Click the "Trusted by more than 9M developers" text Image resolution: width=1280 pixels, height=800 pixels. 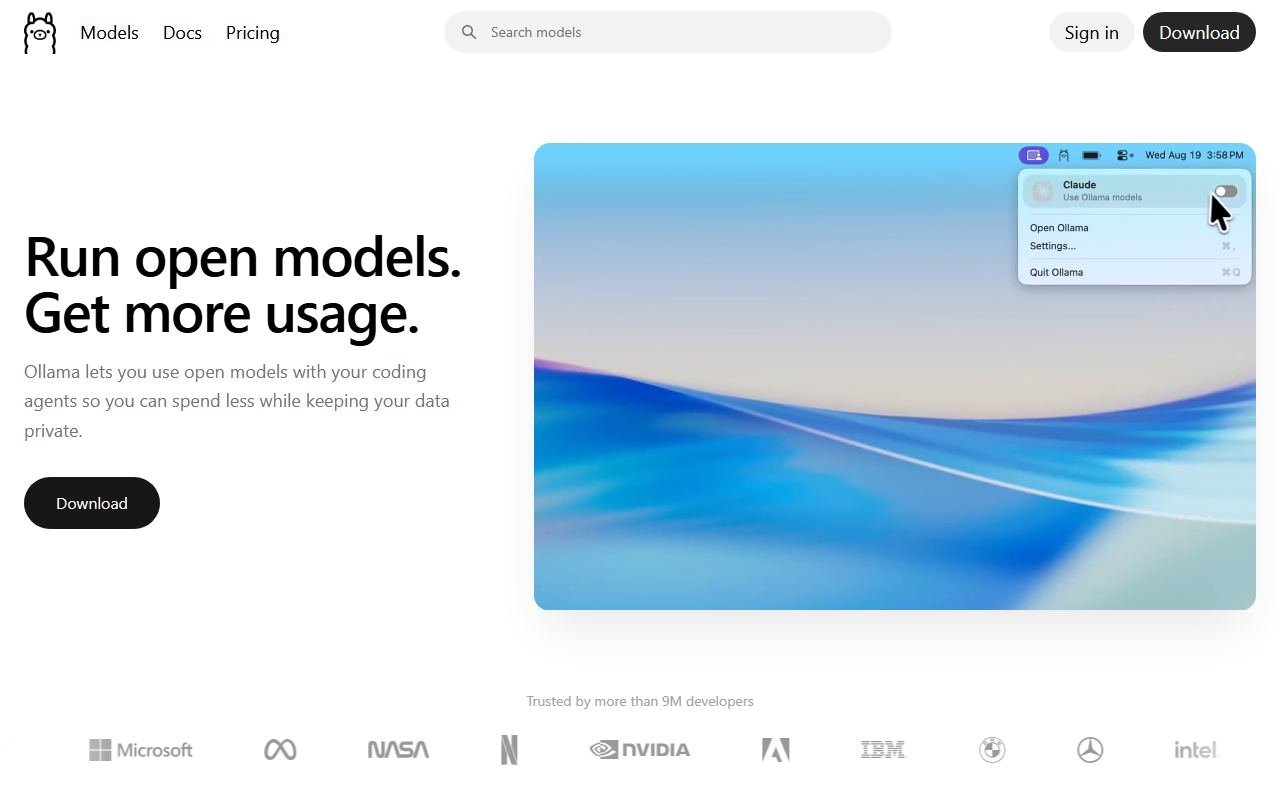click(x=640, y=701)
